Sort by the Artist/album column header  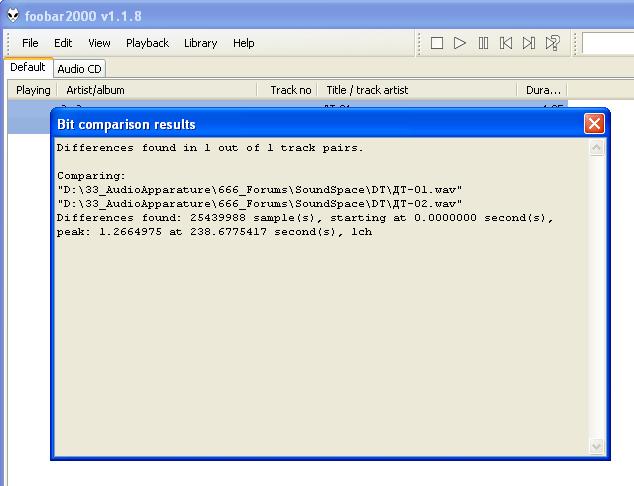click(x=157, y=90)
